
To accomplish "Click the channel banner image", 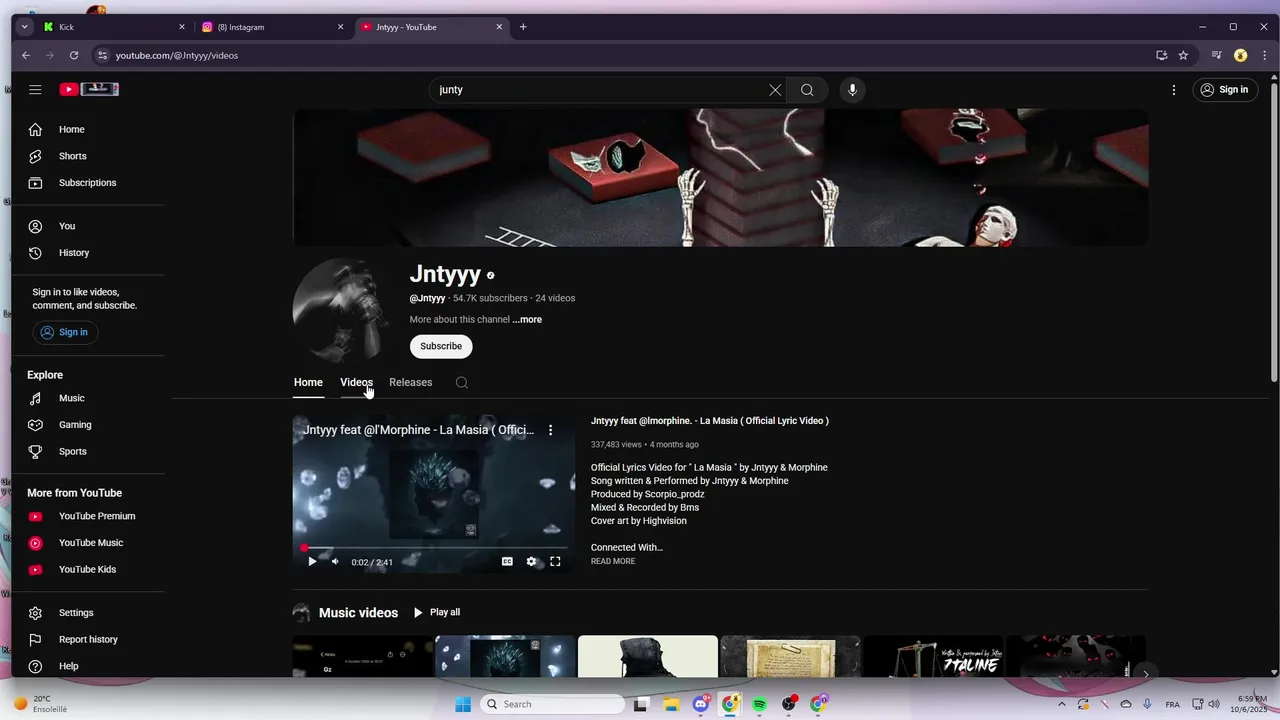I will 720,178.
